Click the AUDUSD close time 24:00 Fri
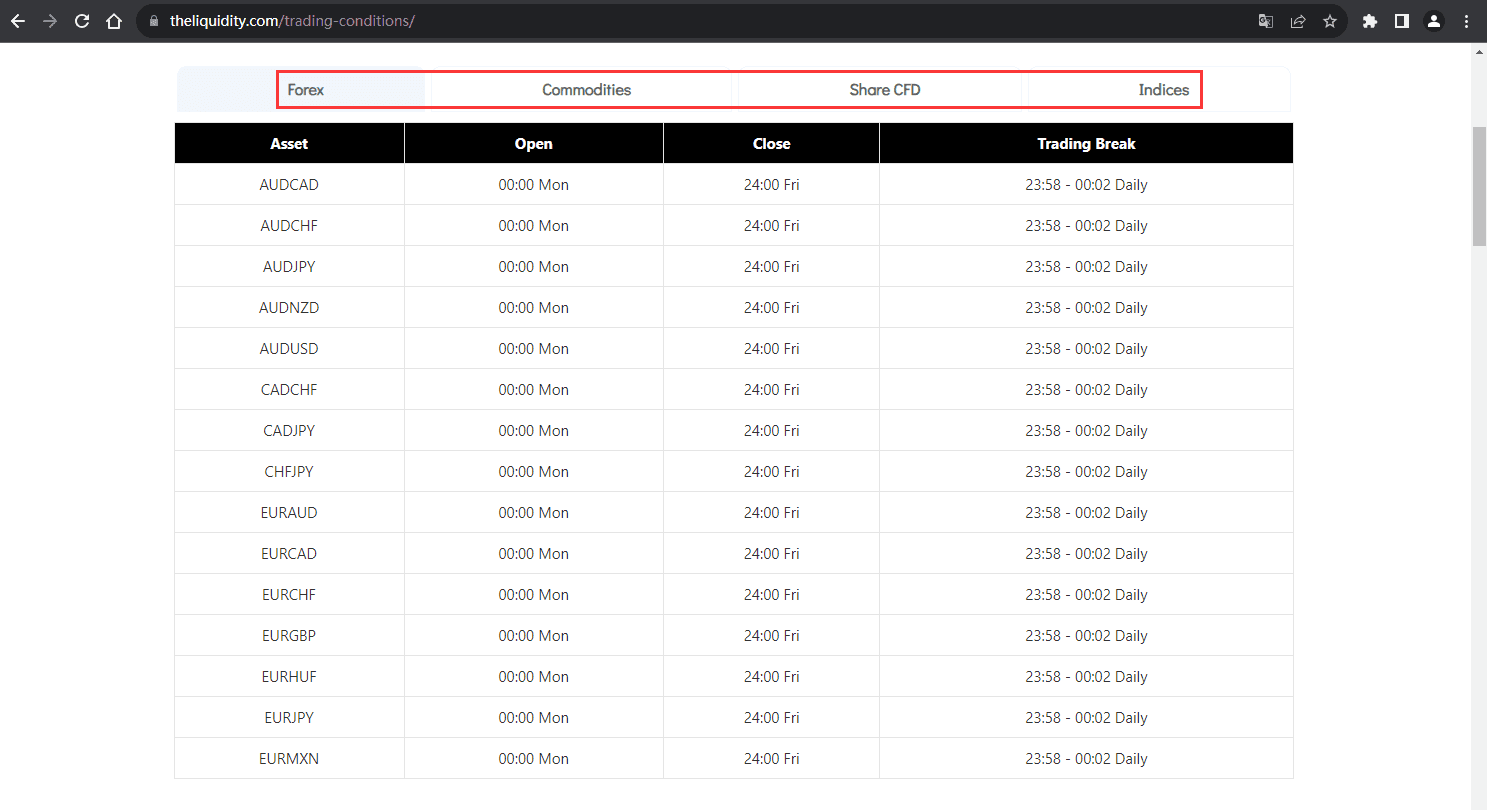Screen dimensions: 1487x810 point(771,349)
